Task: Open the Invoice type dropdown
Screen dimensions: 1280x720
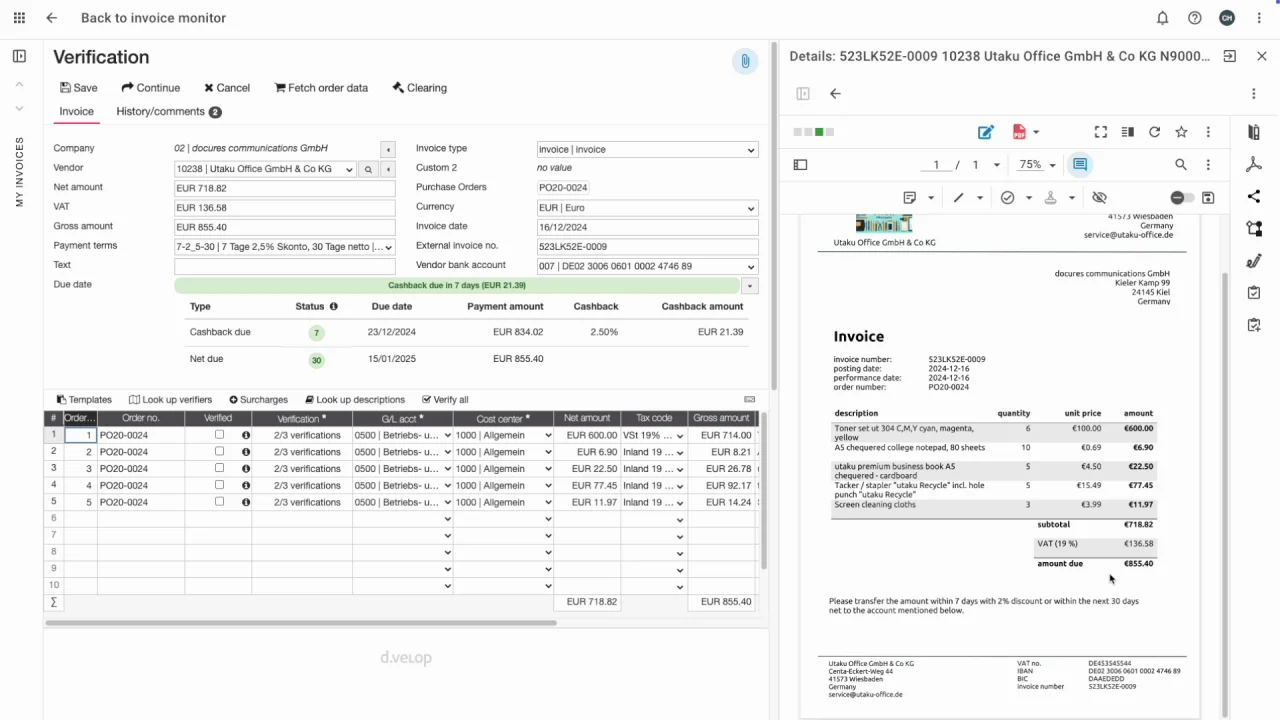Action: [x=647, y=150]
